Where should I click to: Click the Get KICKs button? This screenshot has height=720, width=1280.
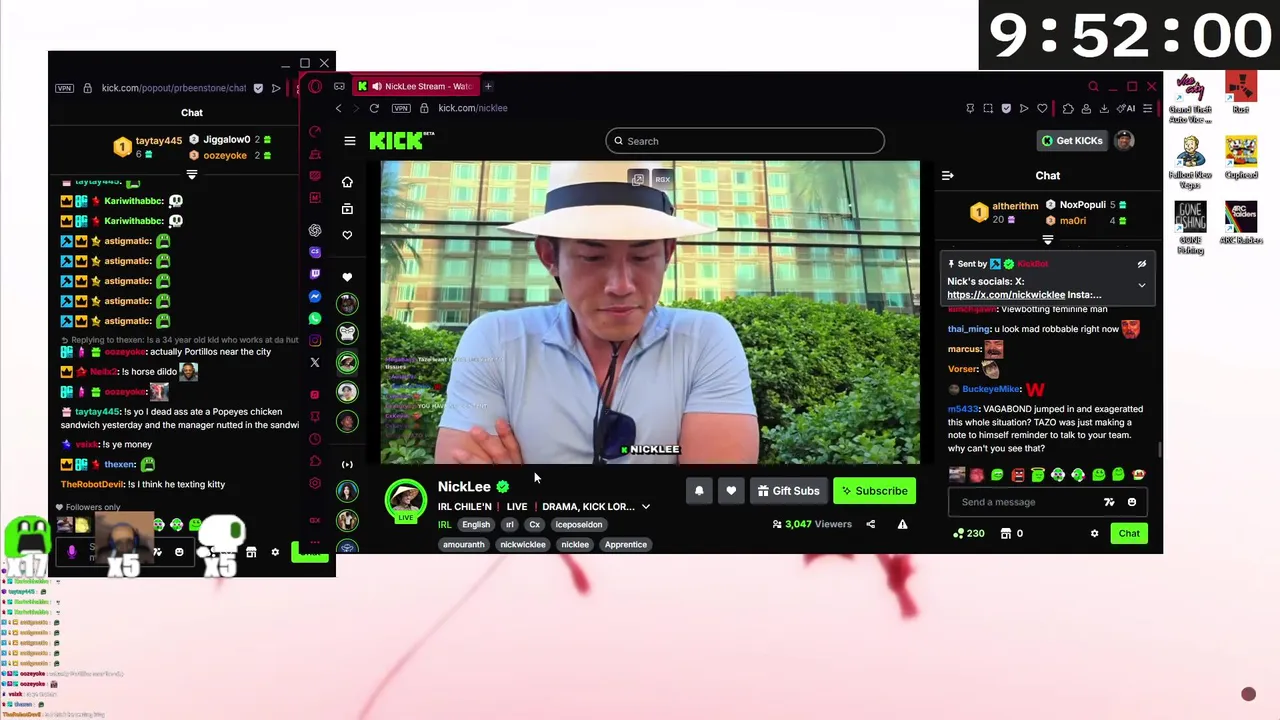[1071, 141]
